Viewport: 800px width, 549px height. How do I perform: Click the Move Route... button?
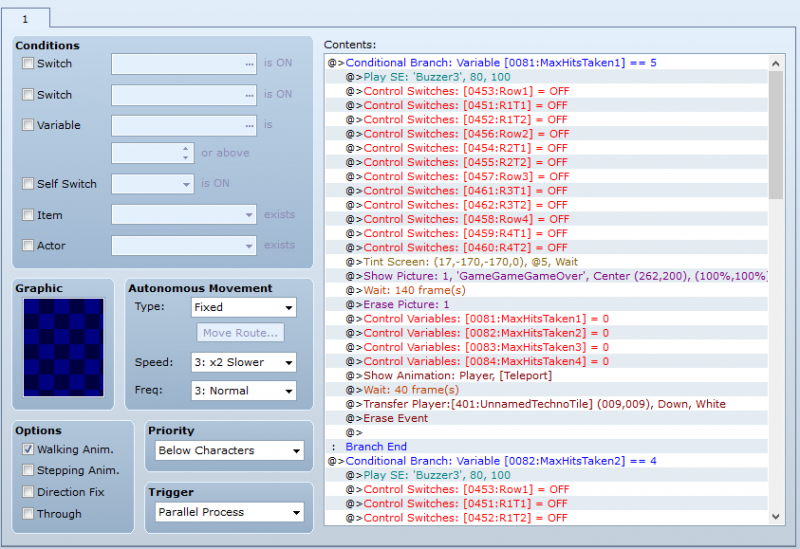click(x=240, y=333)
